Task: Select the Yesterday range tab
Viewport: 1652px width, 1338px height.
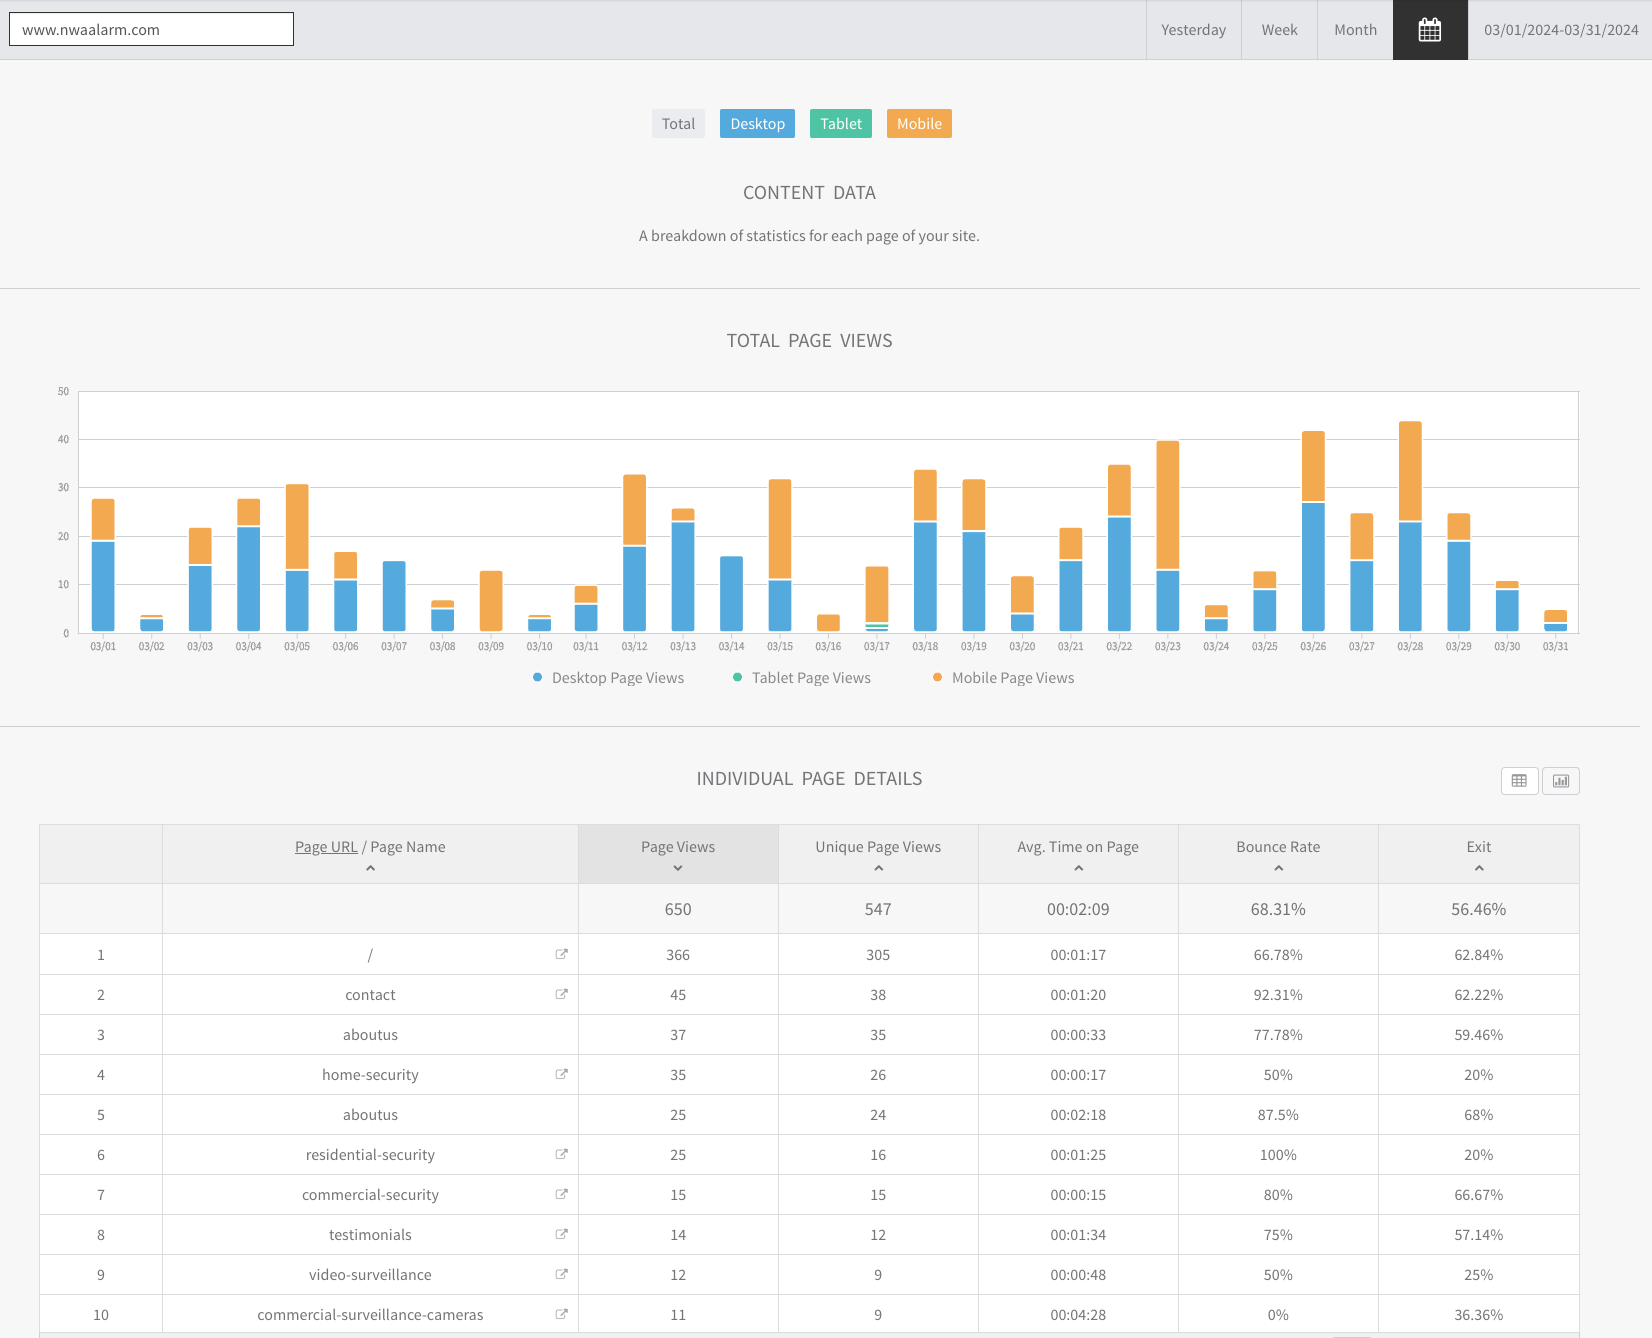Action: 1193,30
